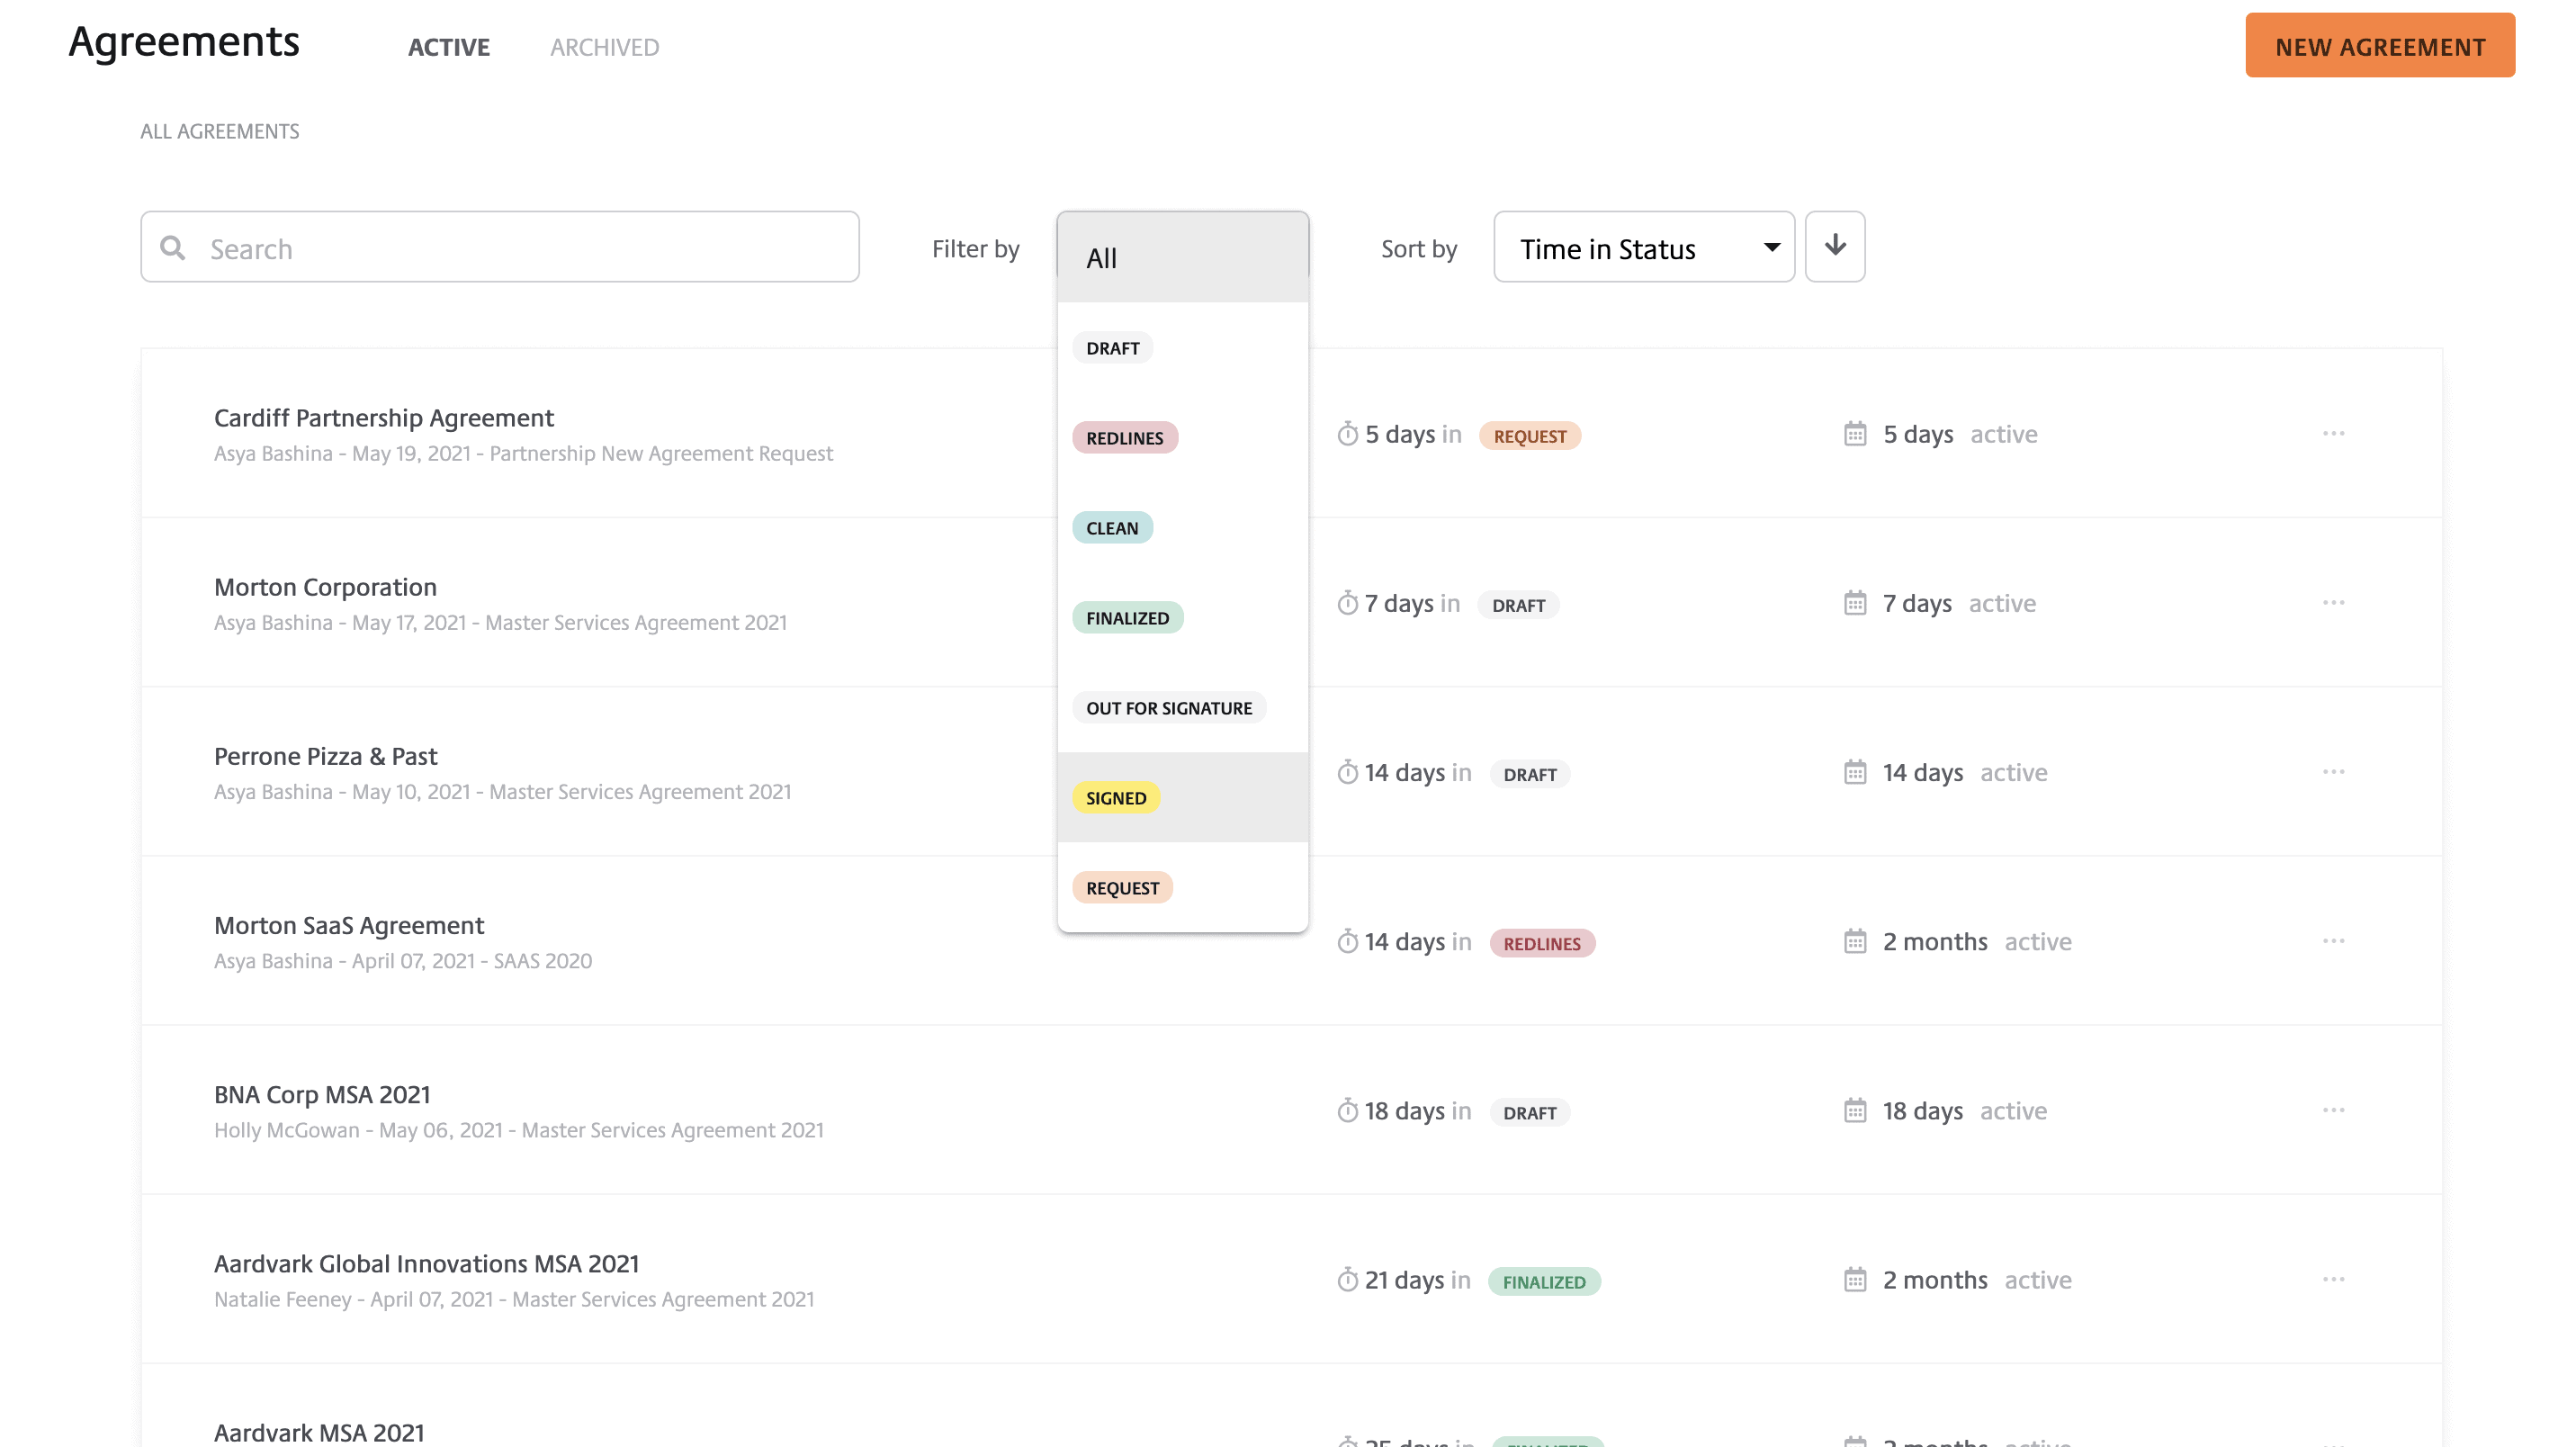Switch to the Active tab
Screen dimensions: 2576x1447
(x=449, y=47)
